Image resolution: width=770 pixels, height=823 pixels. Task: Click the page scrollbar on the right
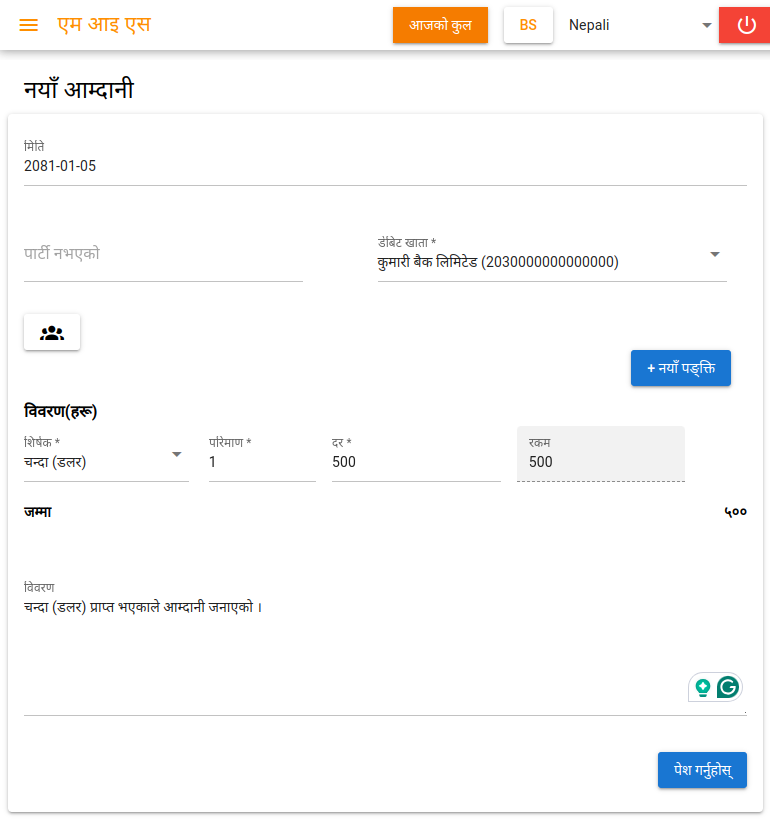[x=765, y=400]
